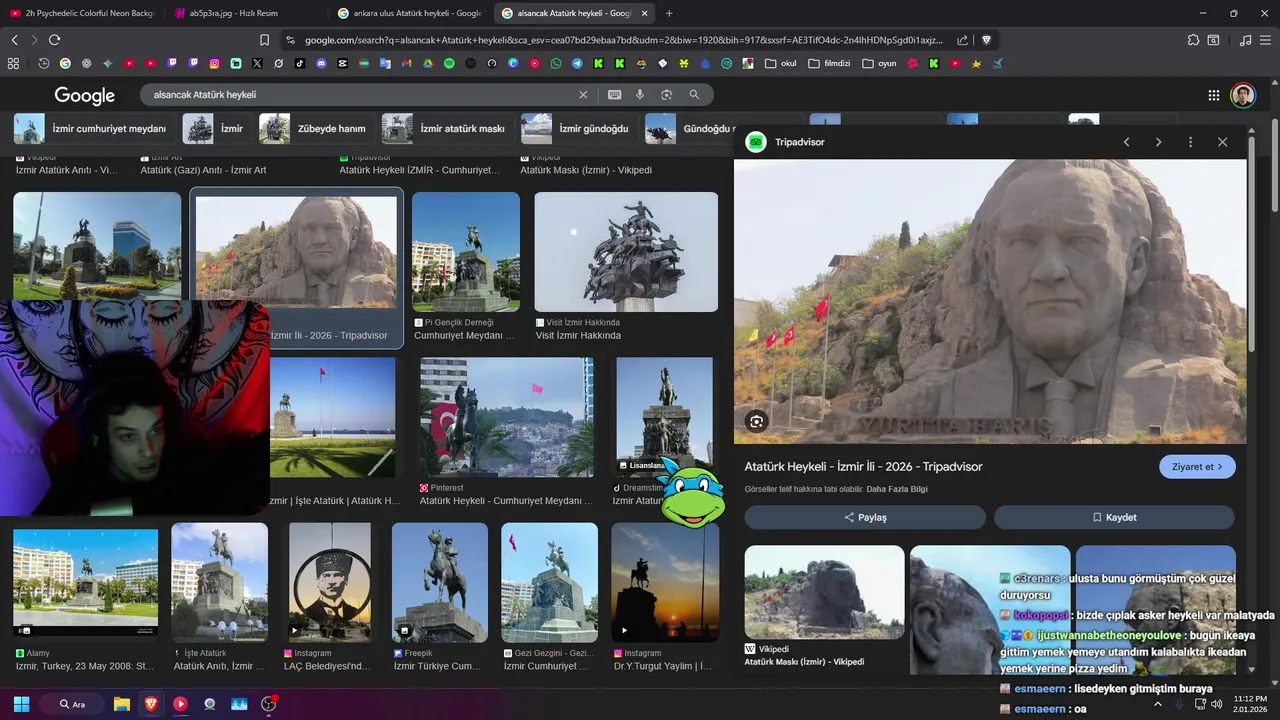Open the oyun bookmarks folder
The image size is (1280, 720).
click(x=879, y=63)
